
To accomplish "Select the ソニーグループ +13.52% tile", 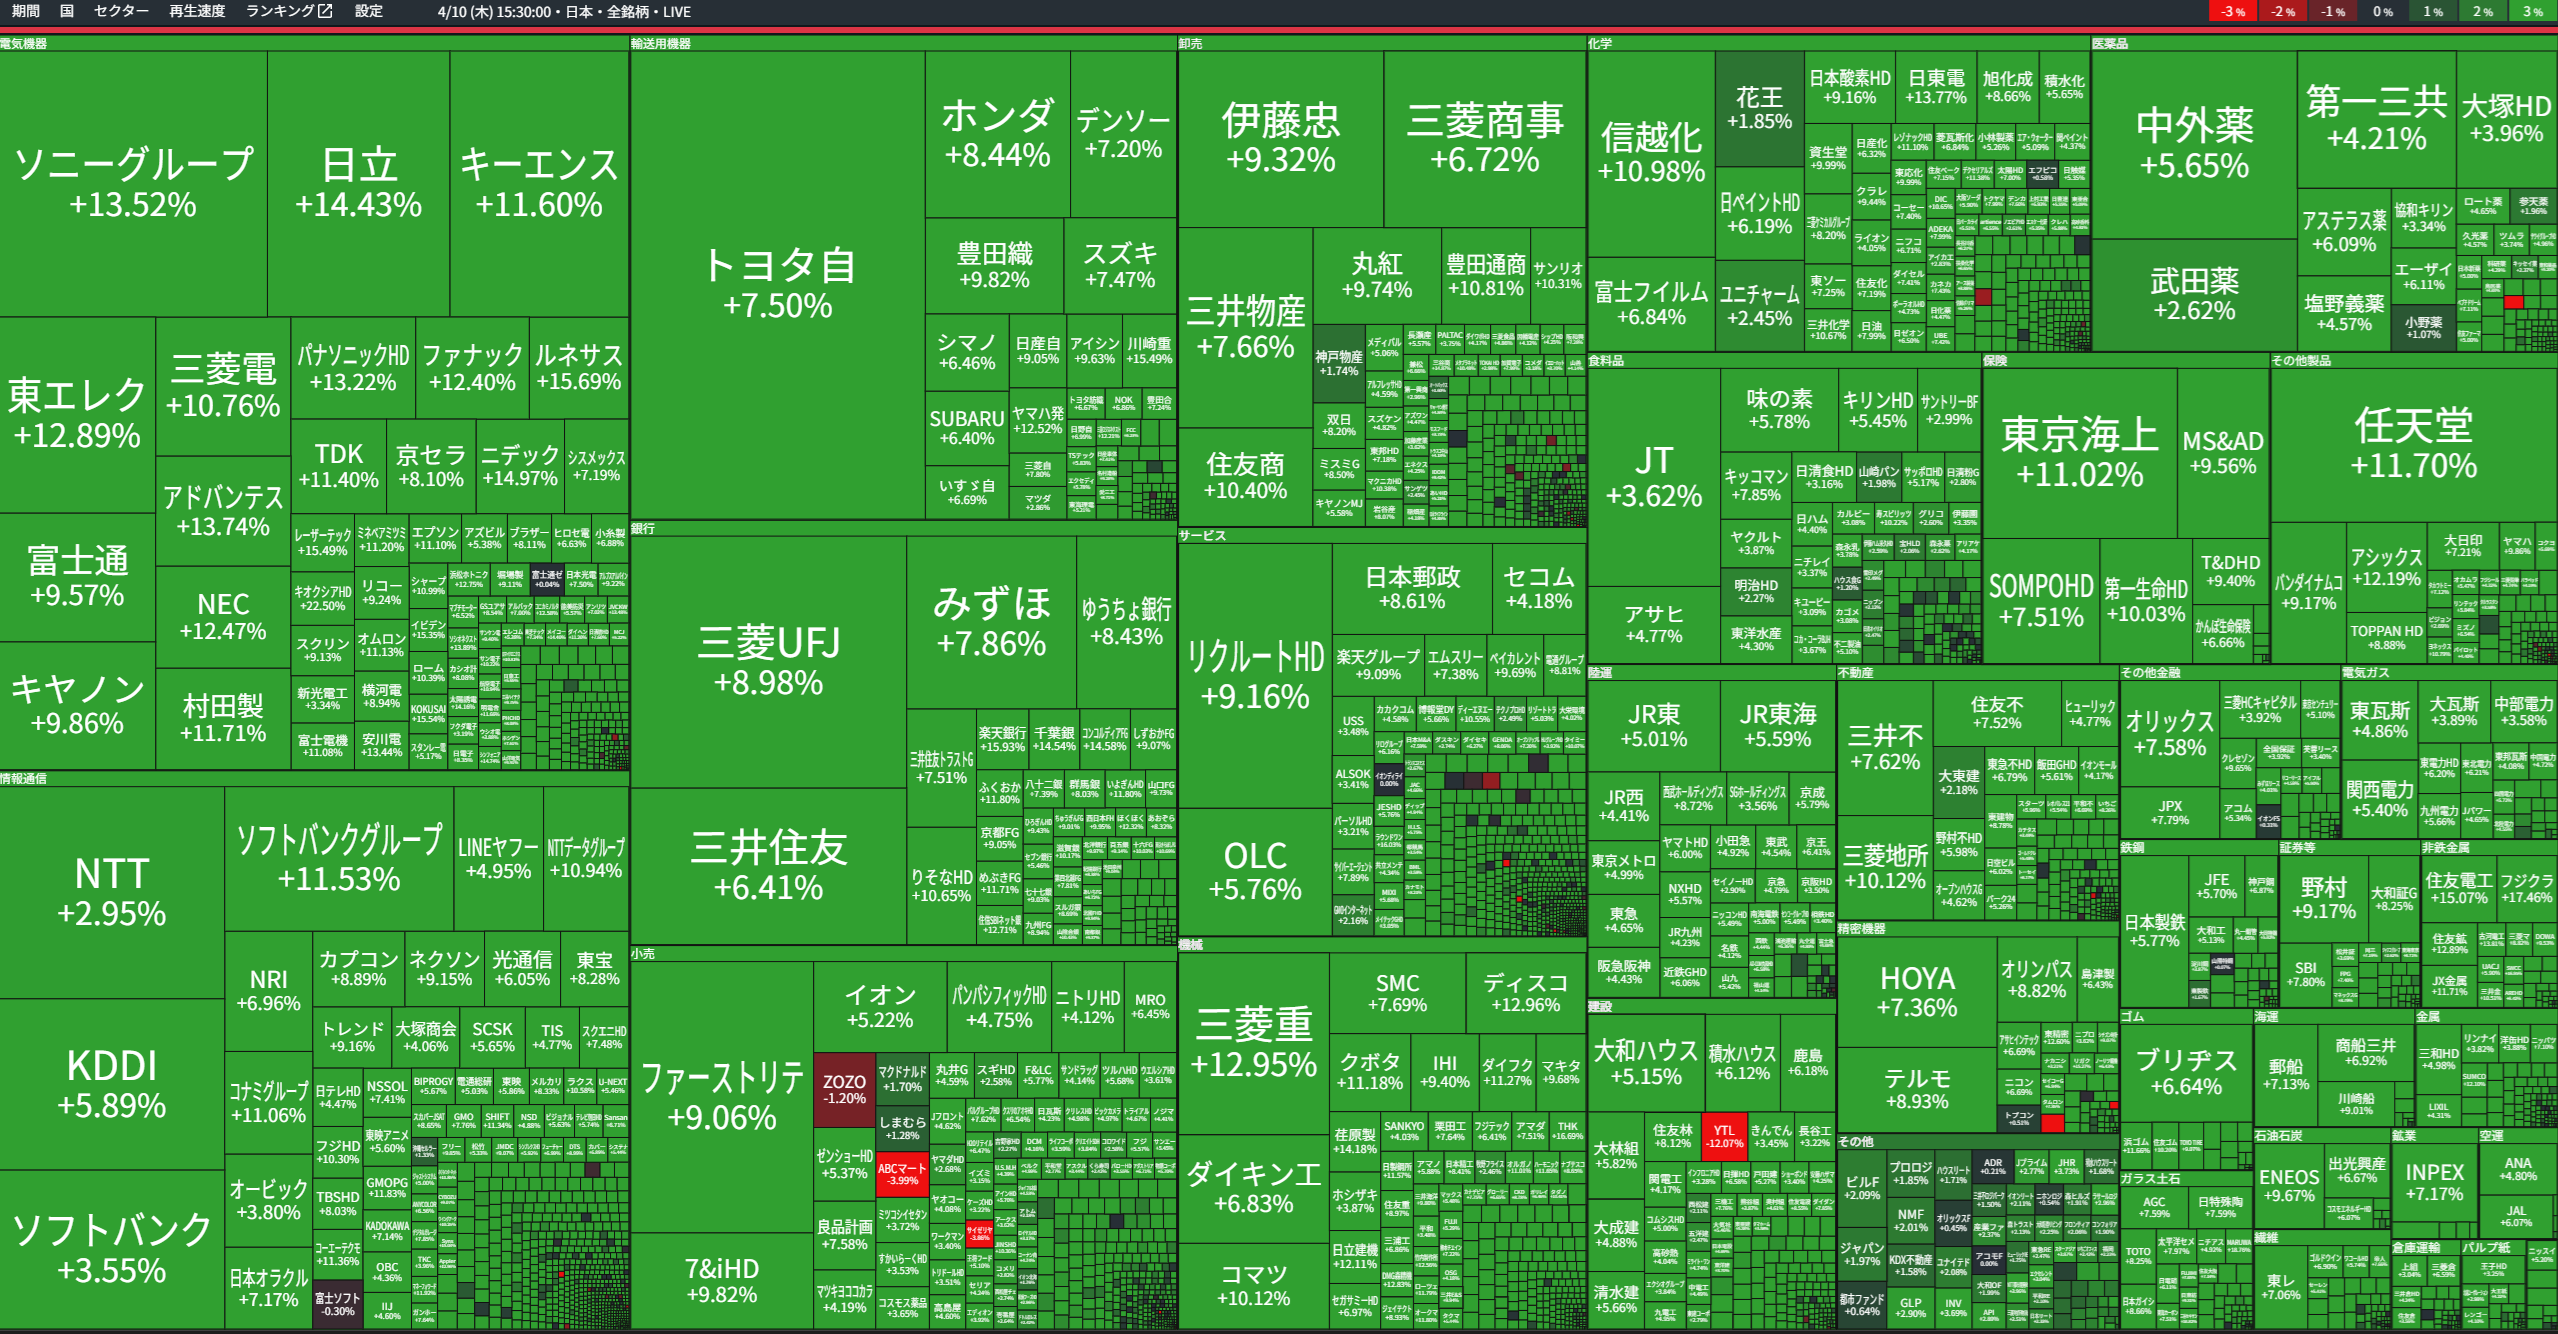I will click(x=133, y=183).
